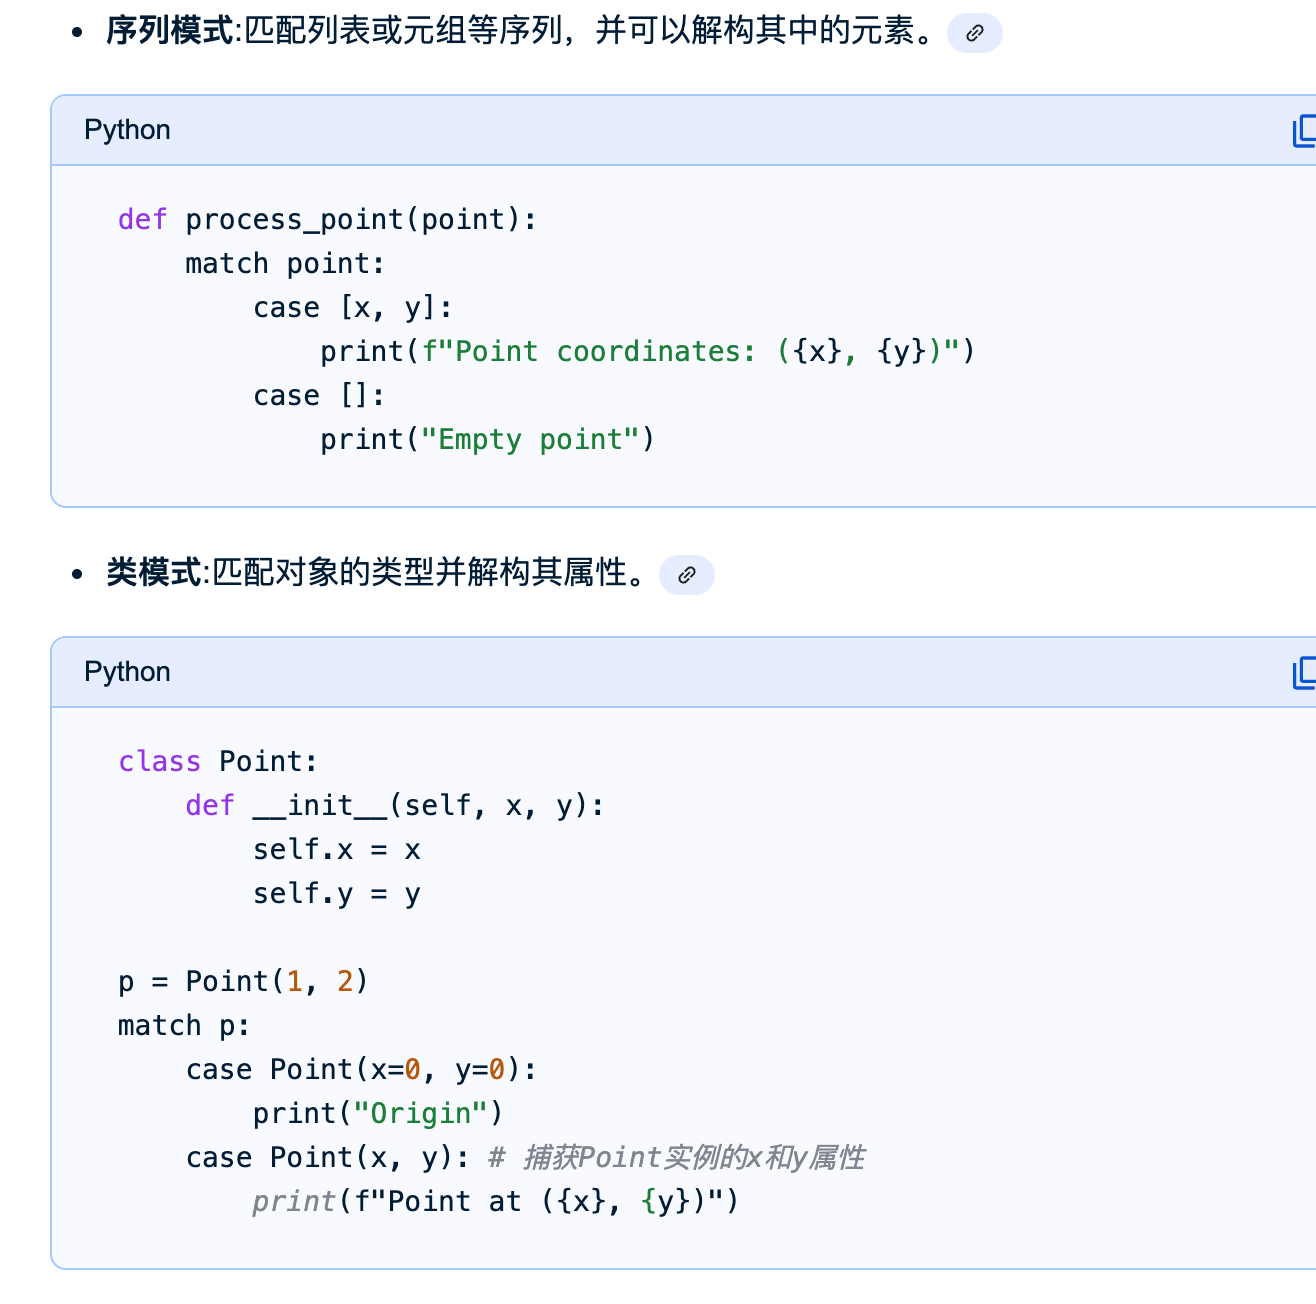Click the self.x = x code line
The height and width of the screenshot is (1304, 1316).
(x=336, y=850)
